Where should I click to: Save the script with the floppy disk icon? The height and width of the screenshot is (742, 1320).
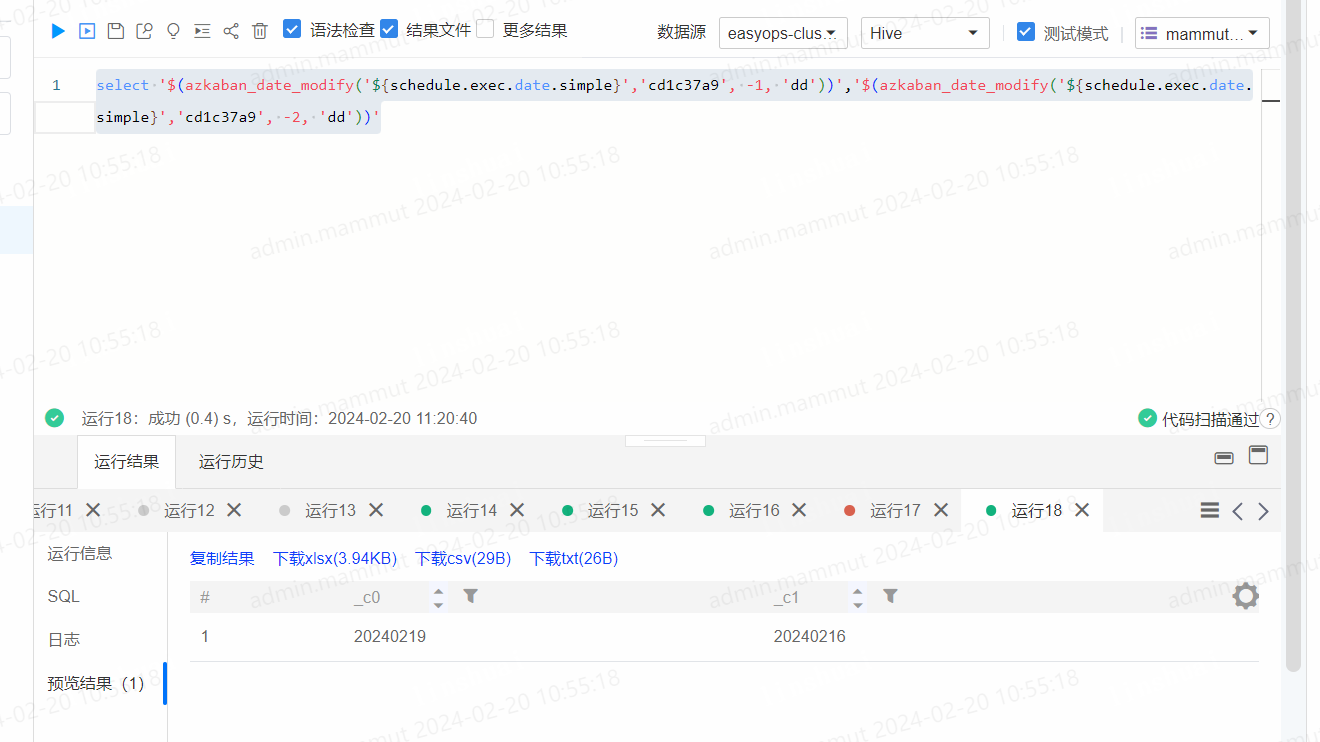pyautogui.click(x=115, y=31)
